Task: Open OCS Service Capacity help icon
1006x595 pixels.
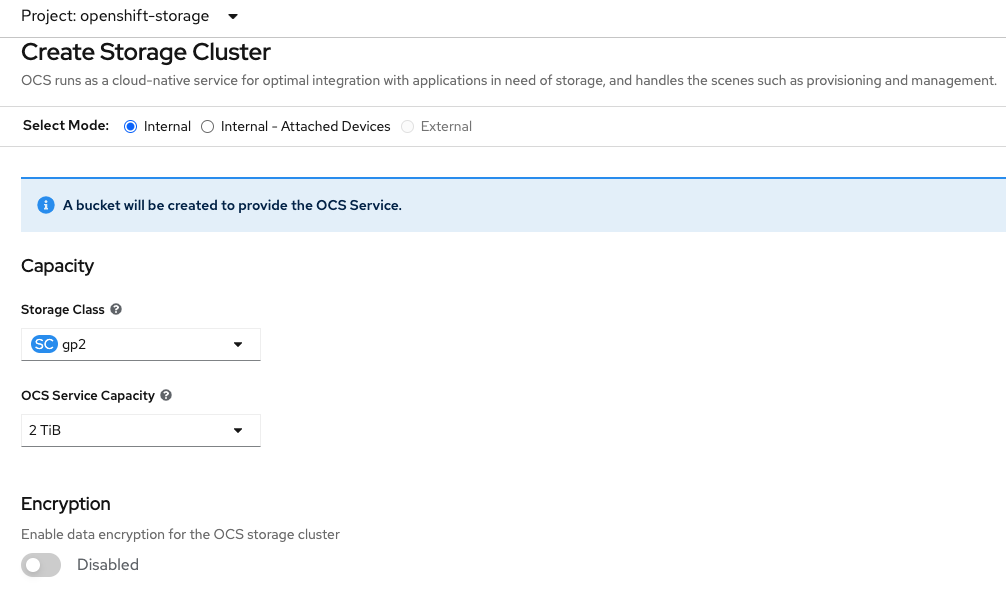Action: [x=166, y=395]
